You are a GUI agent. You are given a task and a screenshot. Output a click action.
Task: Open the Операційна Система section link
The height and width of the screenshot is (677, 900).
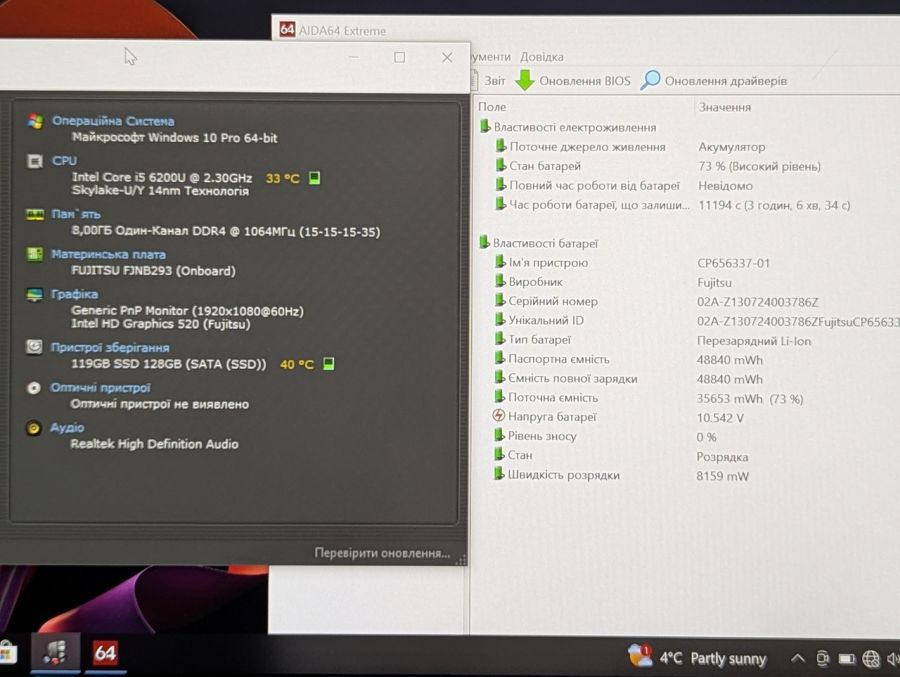click(x=113, y=121)
